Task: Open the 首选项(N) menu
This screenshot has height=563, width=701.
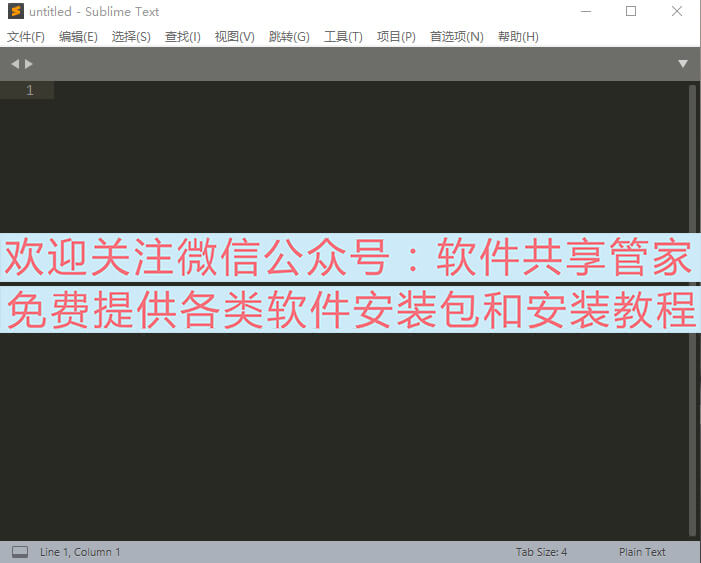Action: tap(456, 37)
